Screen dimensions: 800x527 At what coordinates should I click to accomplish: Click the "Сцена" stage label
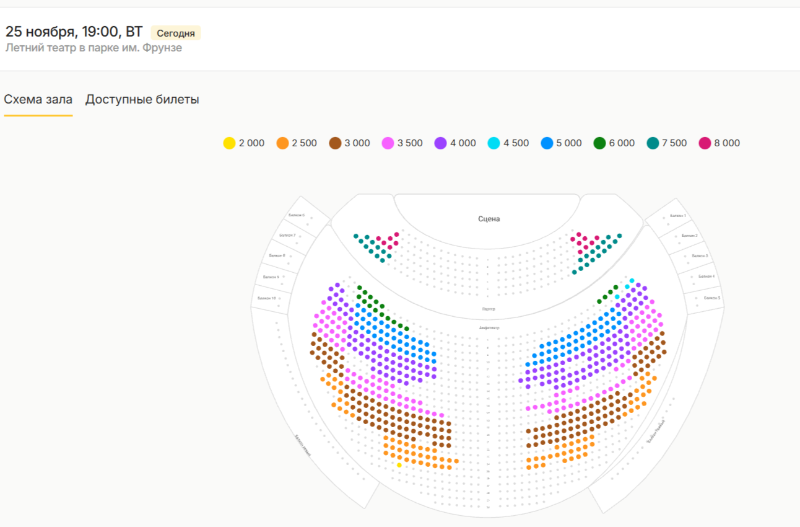click(x=488, y=218)
